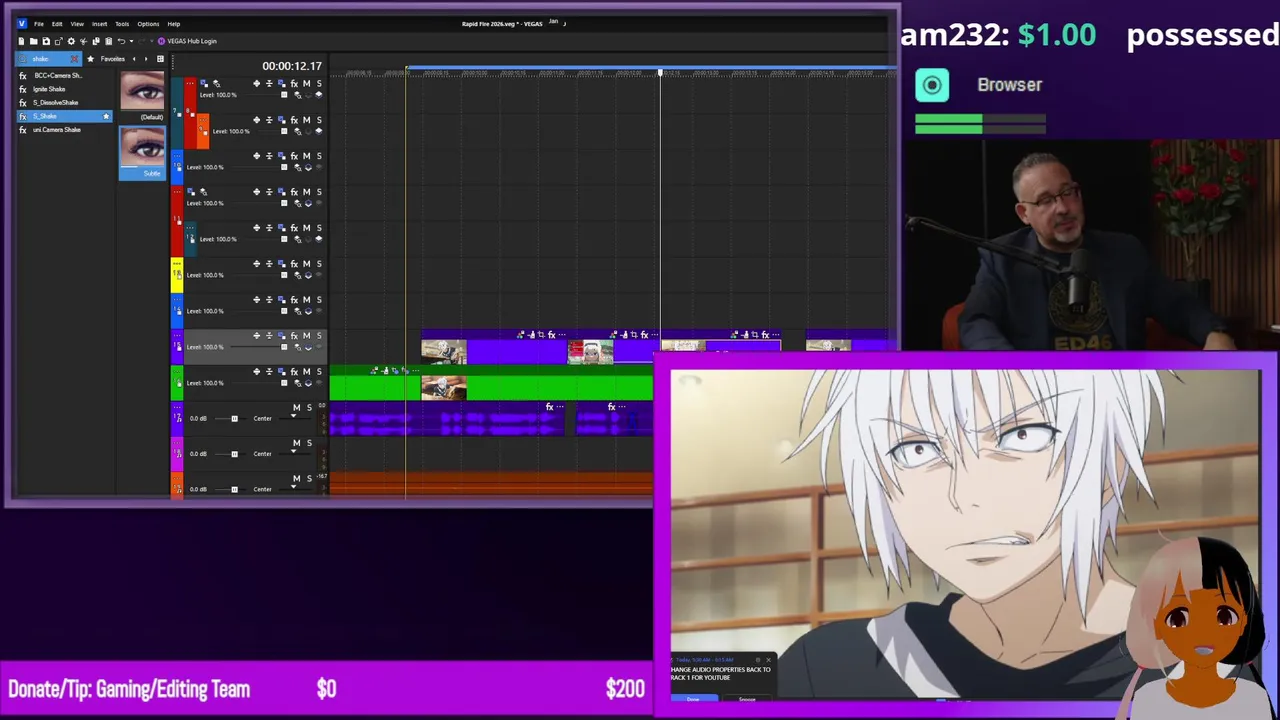Image resolution: width=1280 pixels, height=720 pixels.
Task: Open the Undo history dropdown arrow
Action: click(131, 41)
